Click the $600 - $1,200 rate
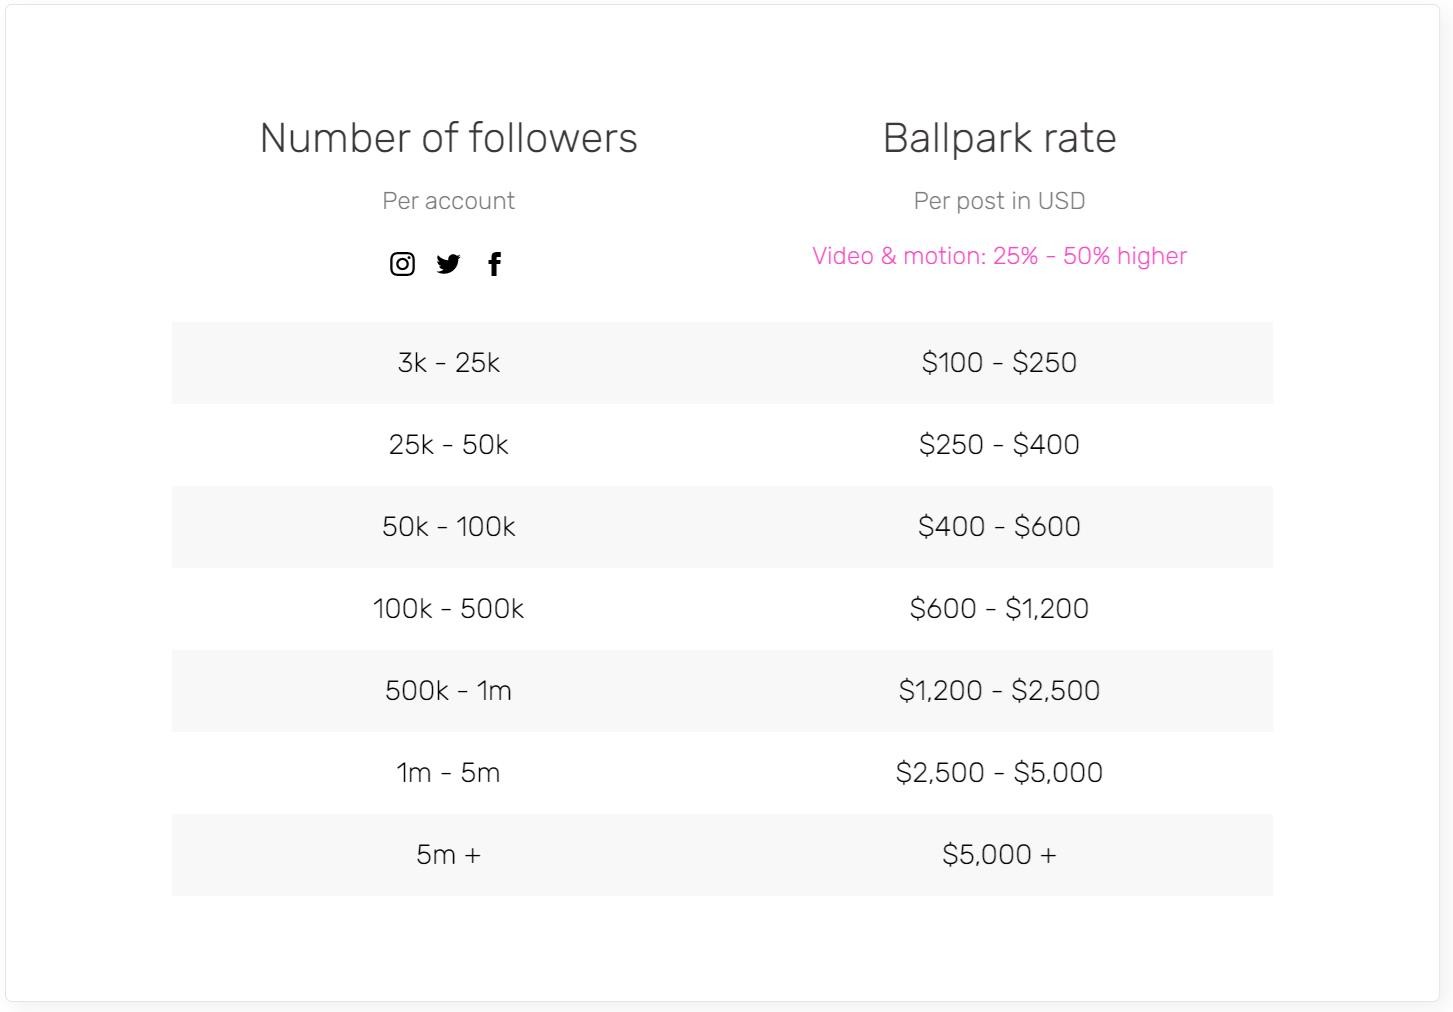This screenshot has height=1012, width=1453. pos(999,609)
